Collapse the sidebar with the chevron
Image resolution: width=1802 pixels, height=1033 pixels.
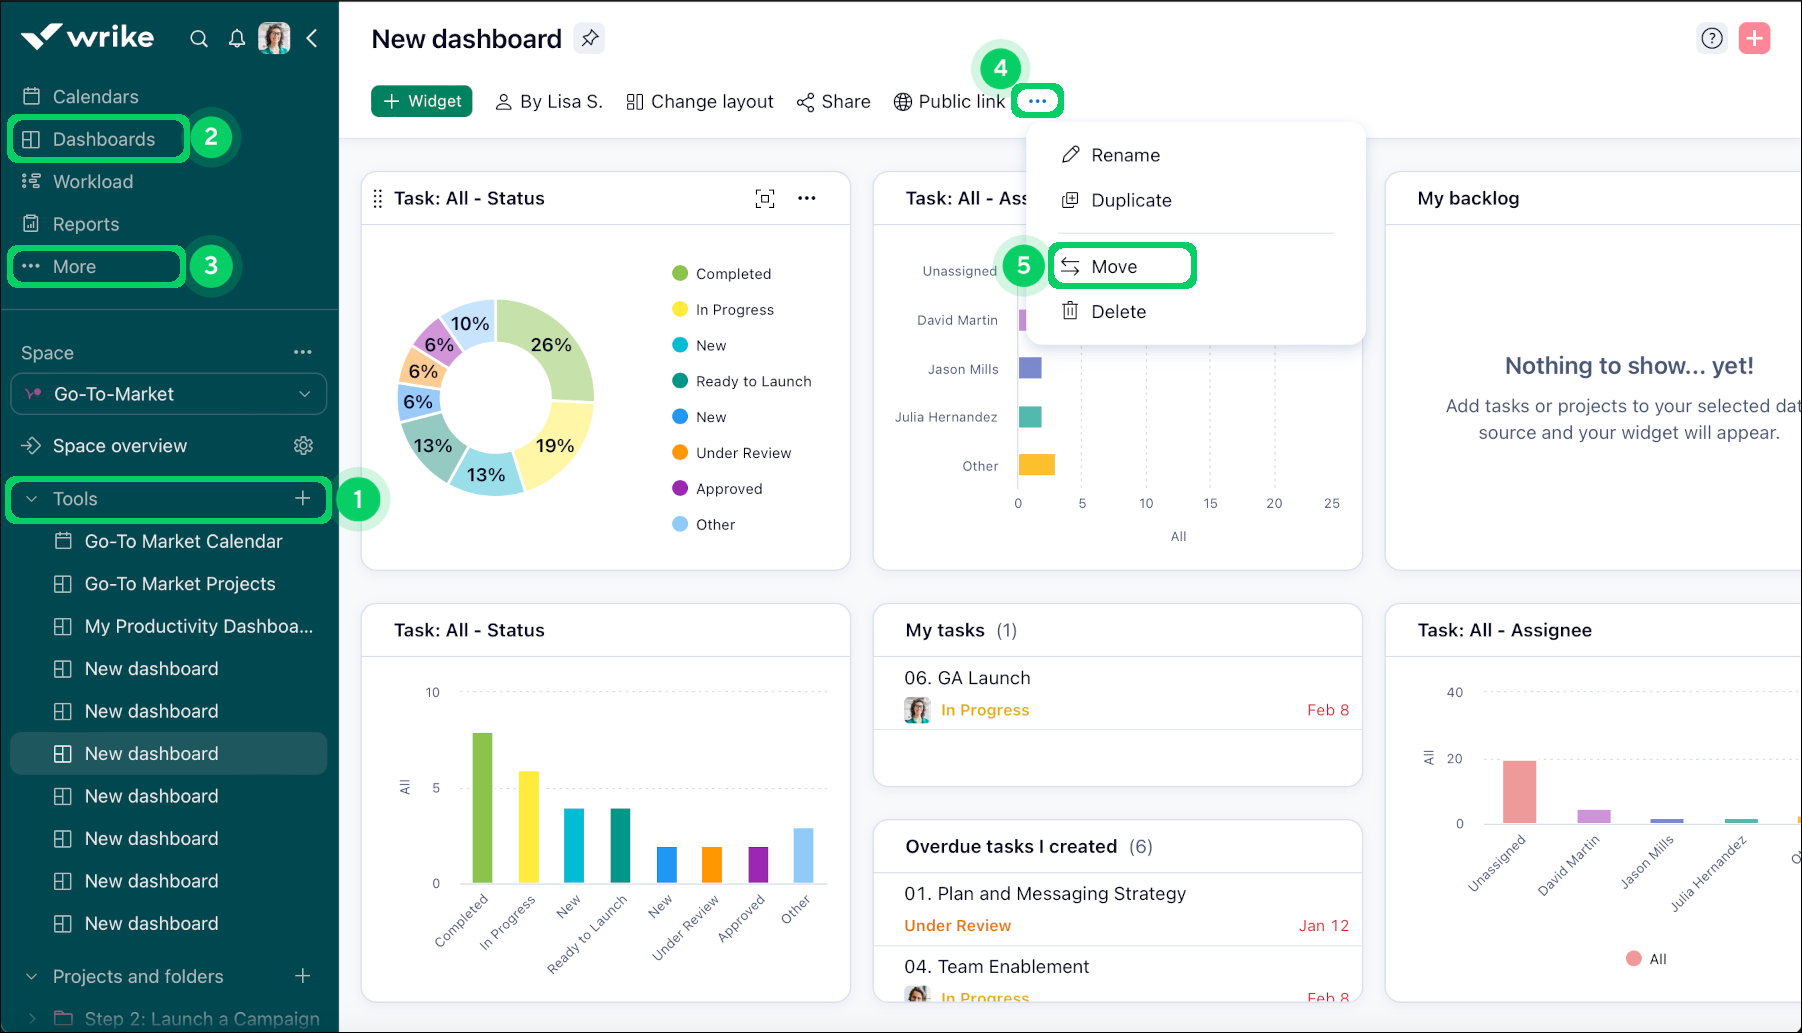coord(312,38)
